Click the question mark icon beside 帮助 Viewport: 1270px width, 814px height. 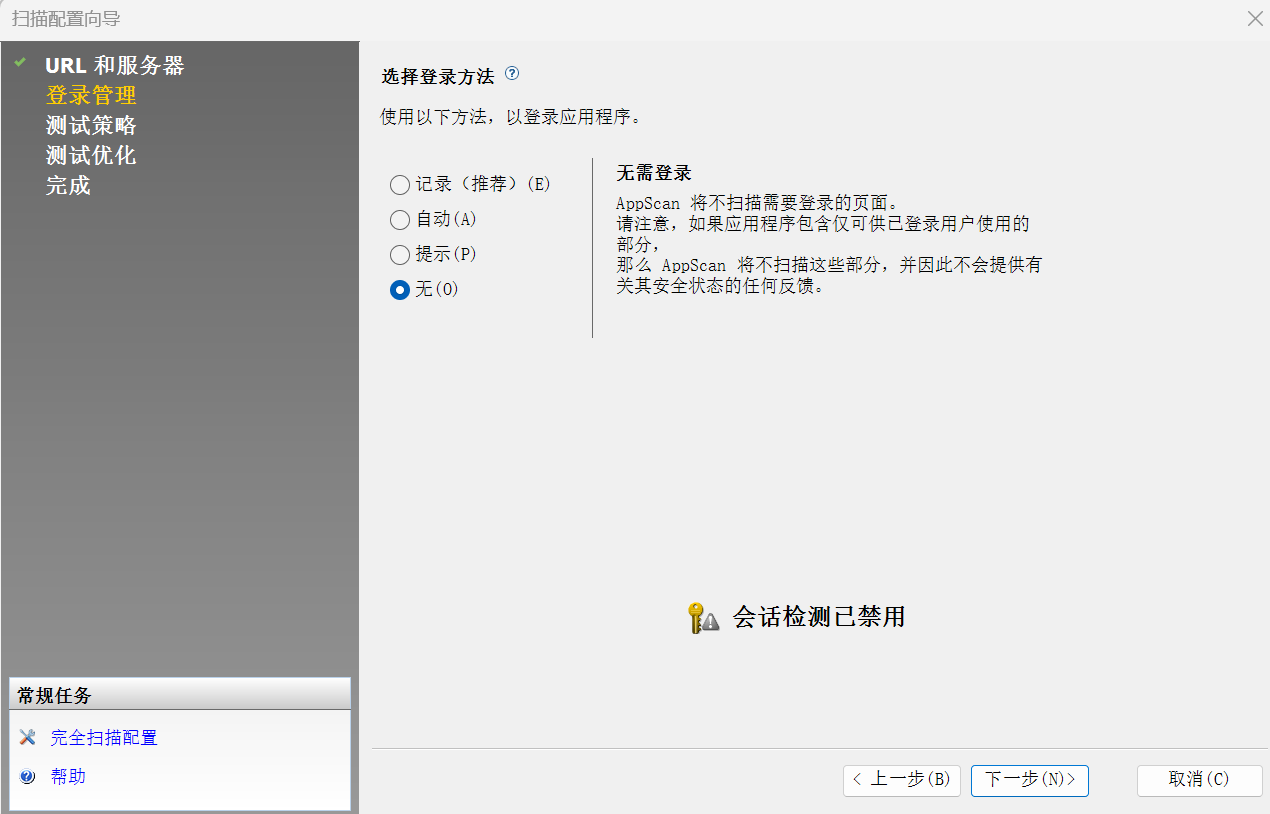pos(27,776)
